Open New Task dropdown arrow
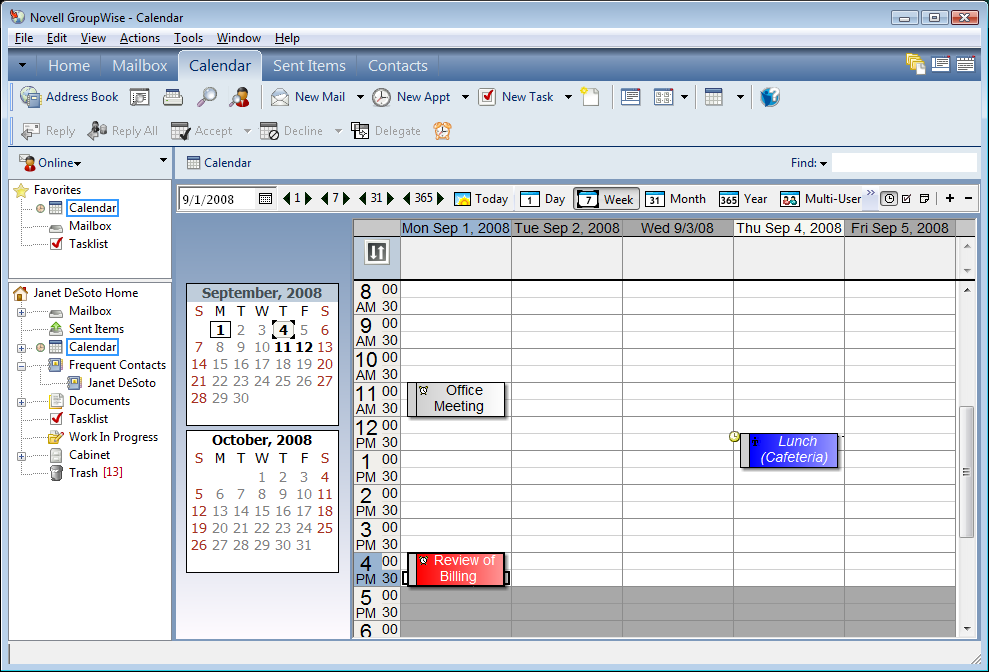 568,97
